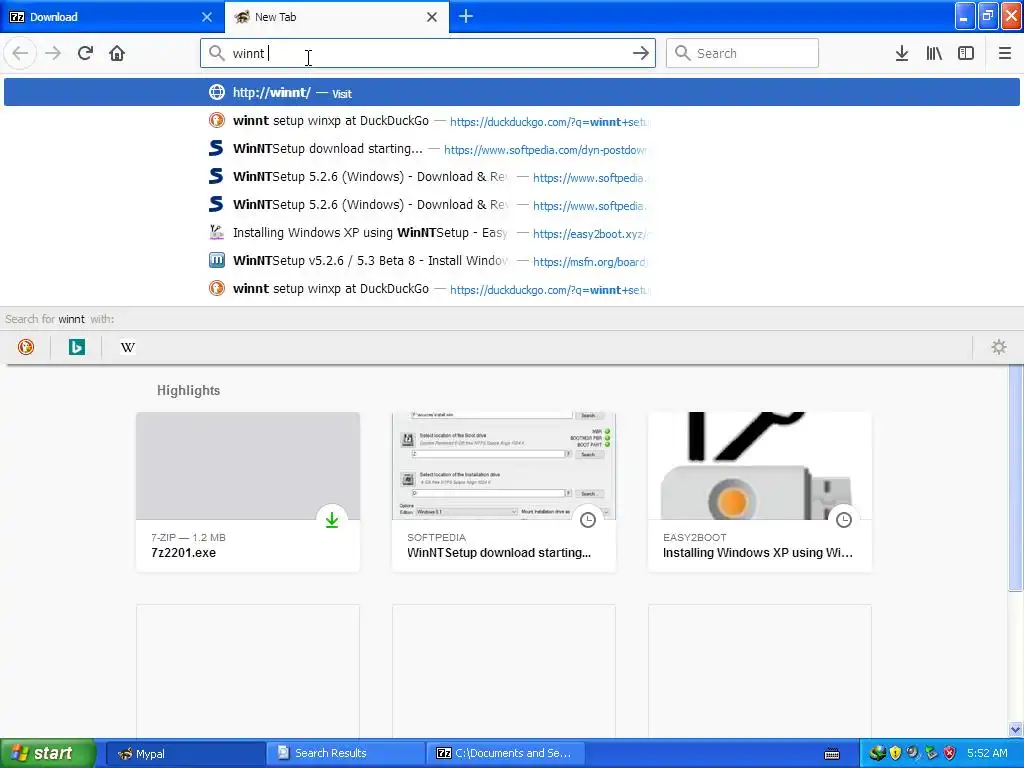Click the vertical scrollbar thumb on page
The image size is (1024, 768).
[x=1016, y=478]
